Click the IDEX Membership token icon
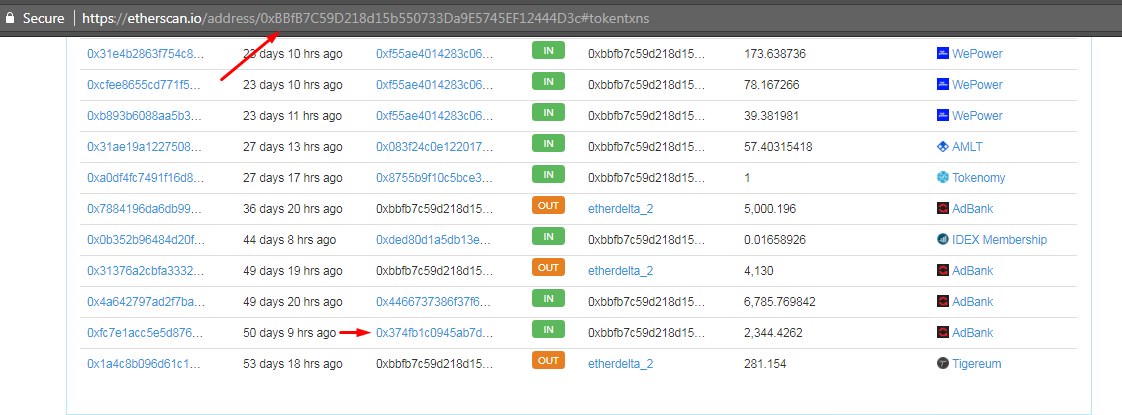Screen dimensions: 1122x415 click(942, 240)
